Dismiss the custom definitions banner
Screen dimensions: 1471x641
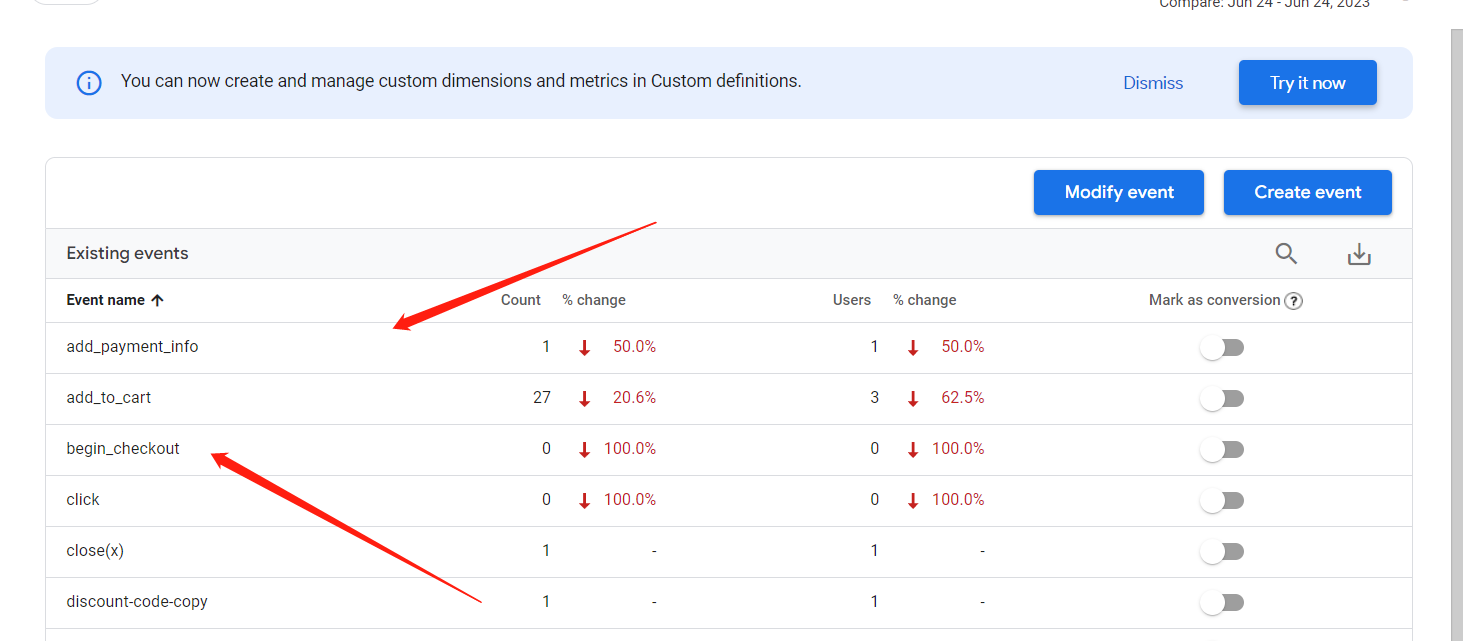(x=1153, y=83)
